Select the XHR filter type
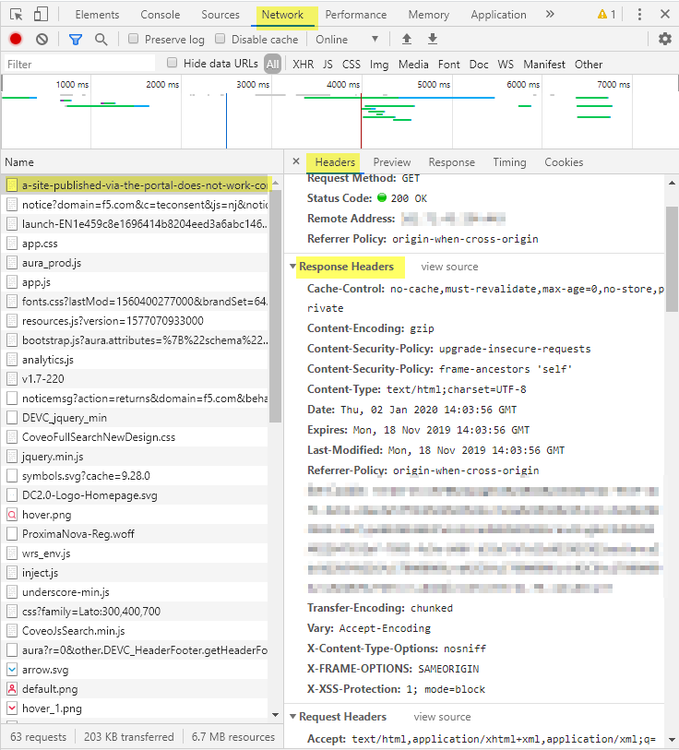The width and height of the screenshot is (679, 750). coord(302,64)
